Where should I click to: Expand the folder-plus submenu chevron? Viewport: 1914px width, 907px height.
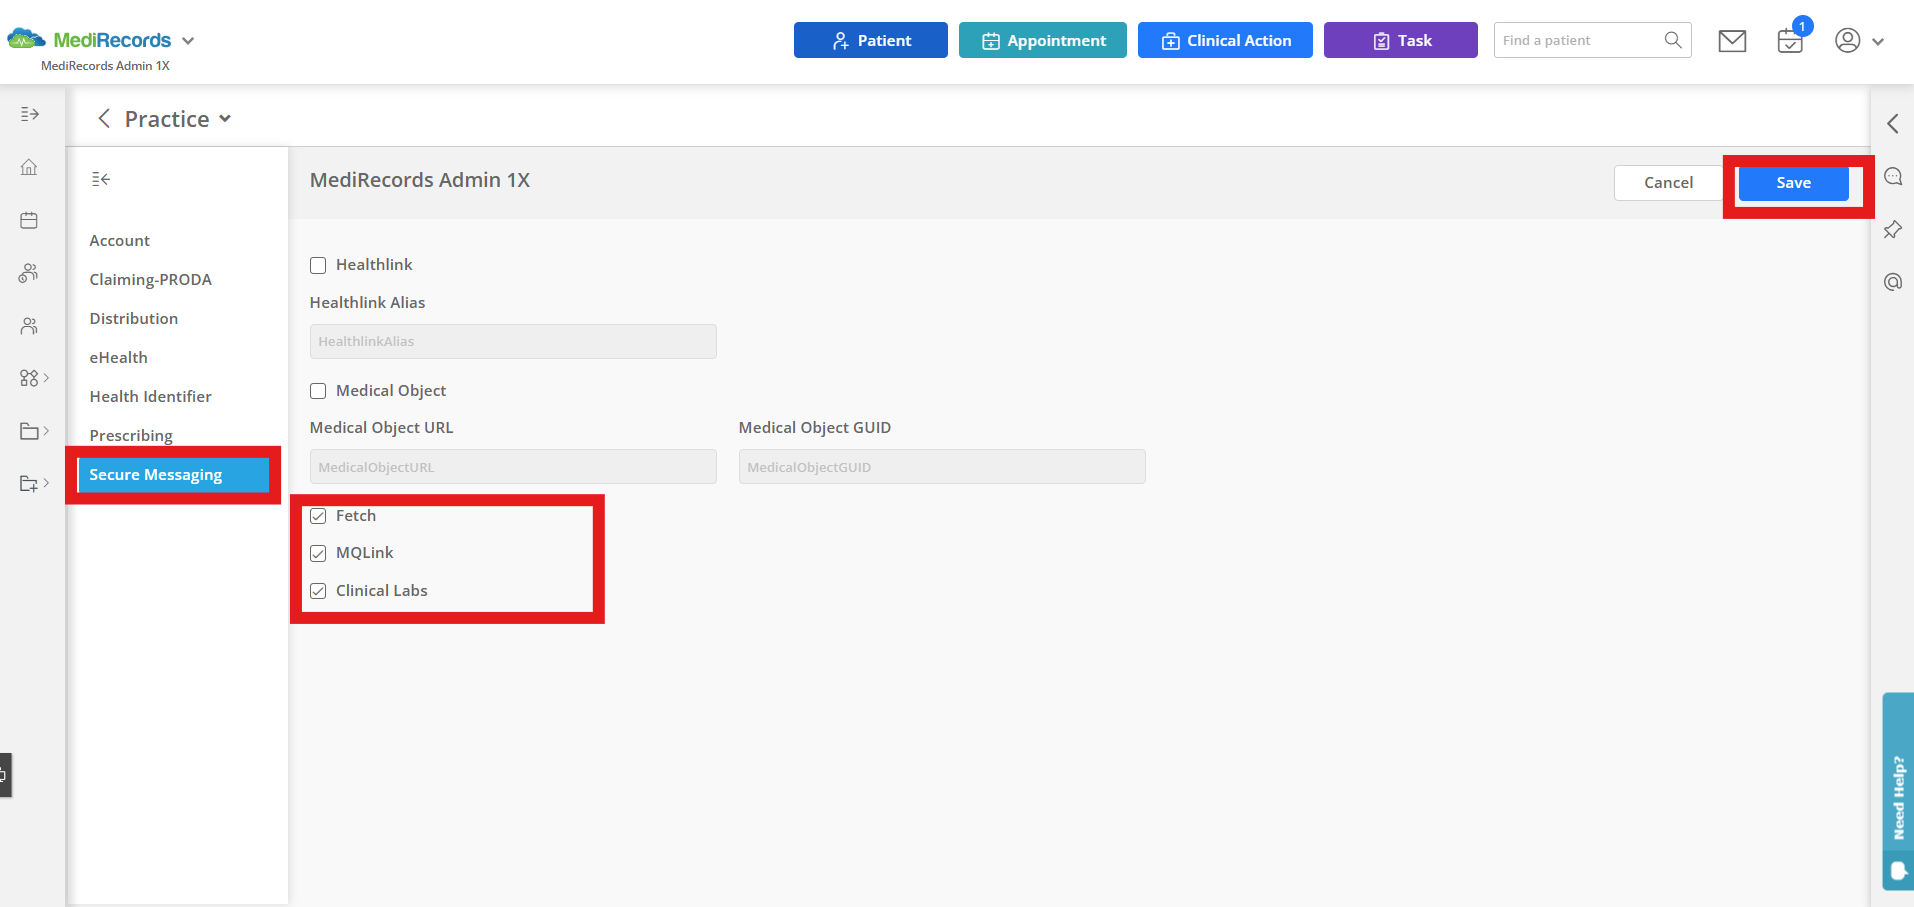pyautogui.click(x=46, y=484)
